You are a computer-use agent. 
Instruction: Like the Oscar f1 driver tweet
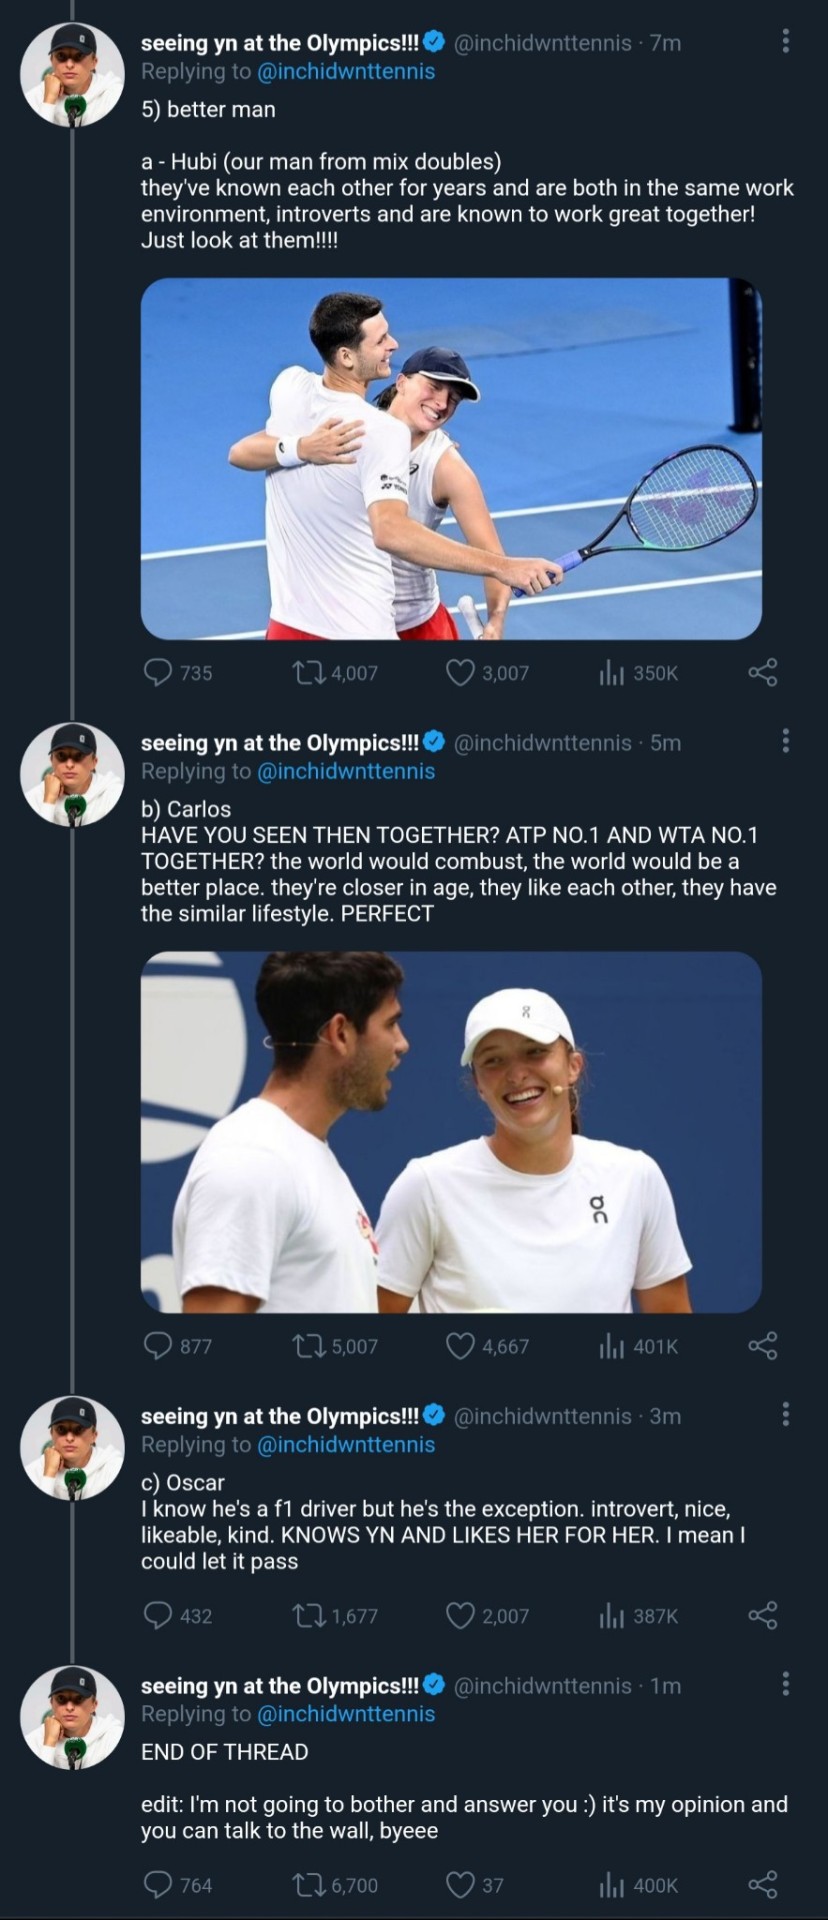coord(460,1615)
